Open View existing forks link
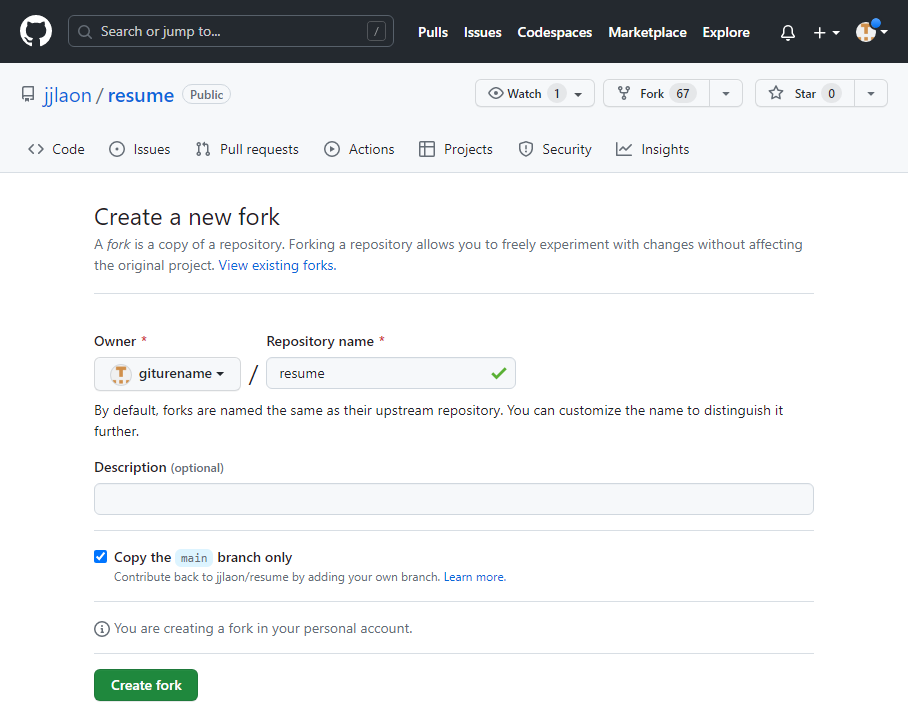The image size is (908, 728). [x=277, y=265]
